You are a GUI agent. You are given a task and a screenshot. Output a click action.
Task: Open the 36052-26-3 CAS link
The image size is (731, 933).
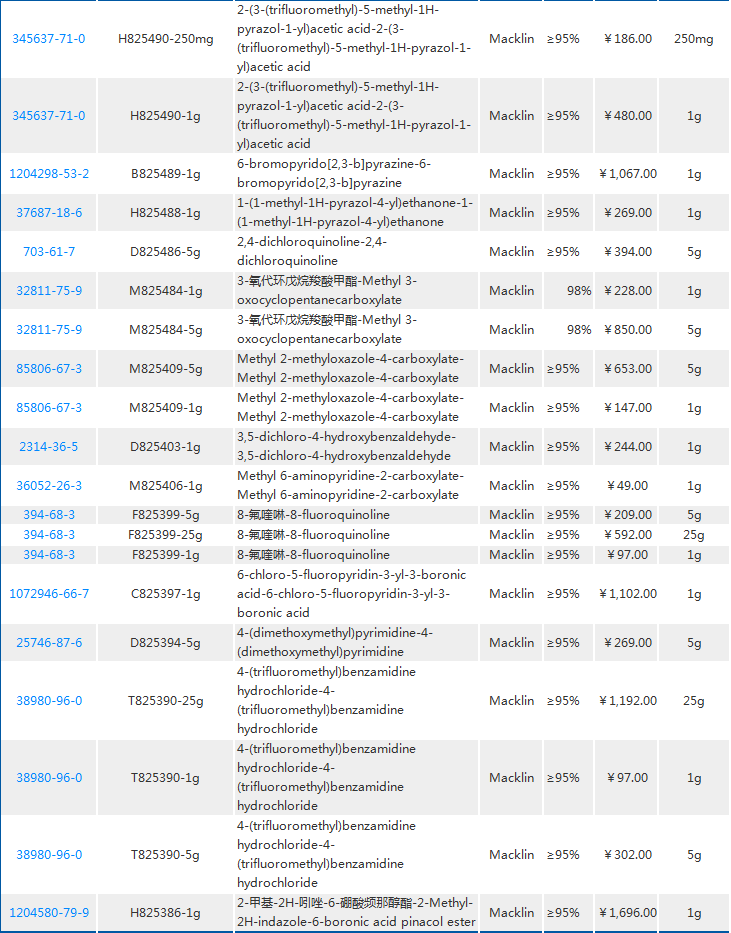coord(49,486)
